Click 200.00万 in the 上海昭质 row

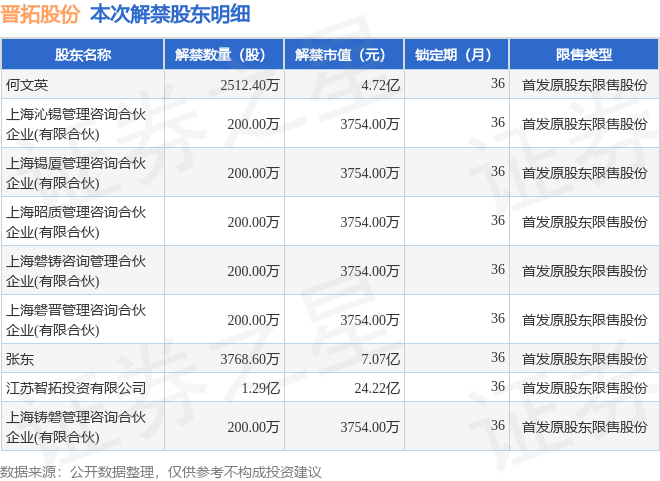click(x=253, y=222)
